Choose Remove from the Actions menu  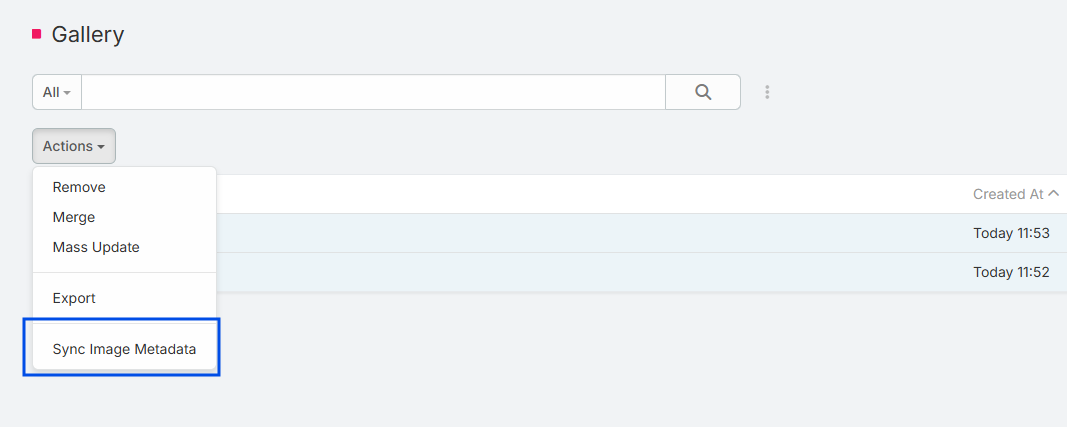pos(79,187)
